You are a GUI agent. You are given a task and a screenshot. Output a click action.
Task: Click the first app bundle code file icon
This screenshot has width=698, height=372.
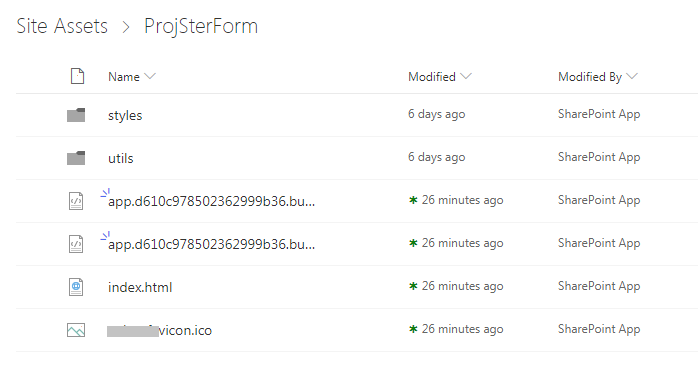tap(76, 201)
